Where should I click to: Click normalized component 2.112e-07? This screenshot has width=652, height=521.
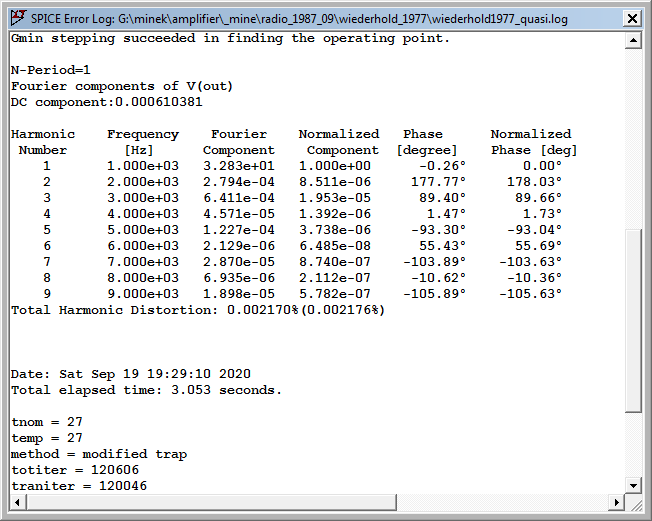335,277
